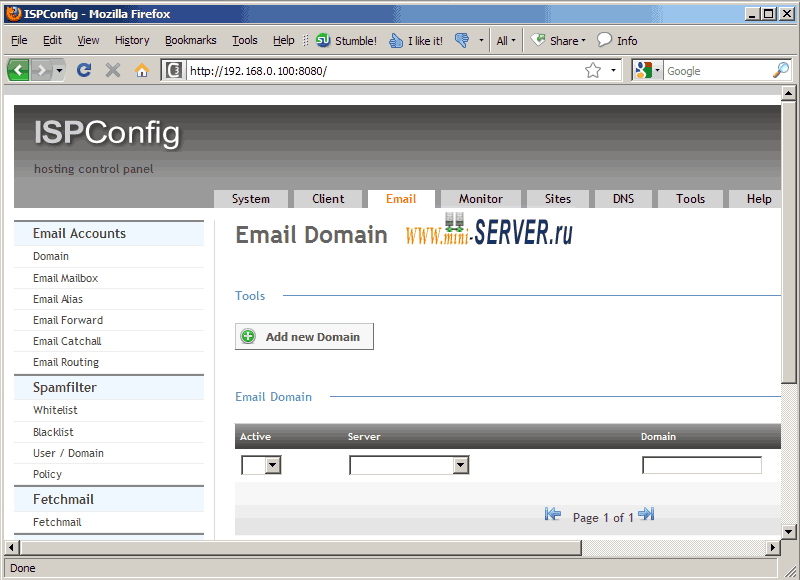Screen dimensions: 800x580
Task: Go to the home page icon
Action: point(142,70)
